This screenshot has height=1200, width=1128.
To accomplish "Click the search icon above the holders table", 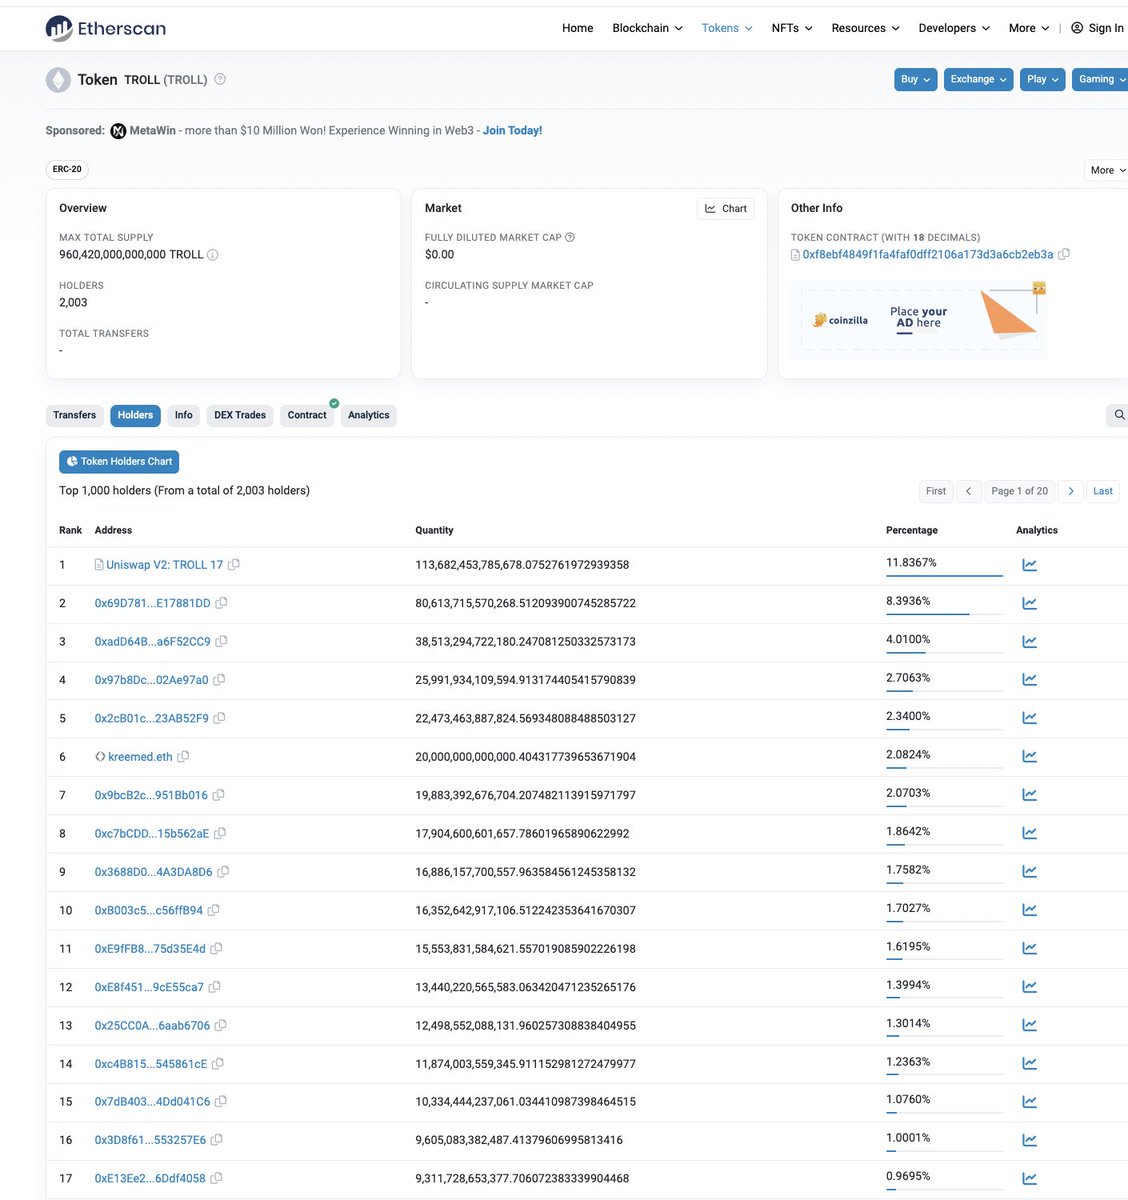I will [x=1118, y=414].
